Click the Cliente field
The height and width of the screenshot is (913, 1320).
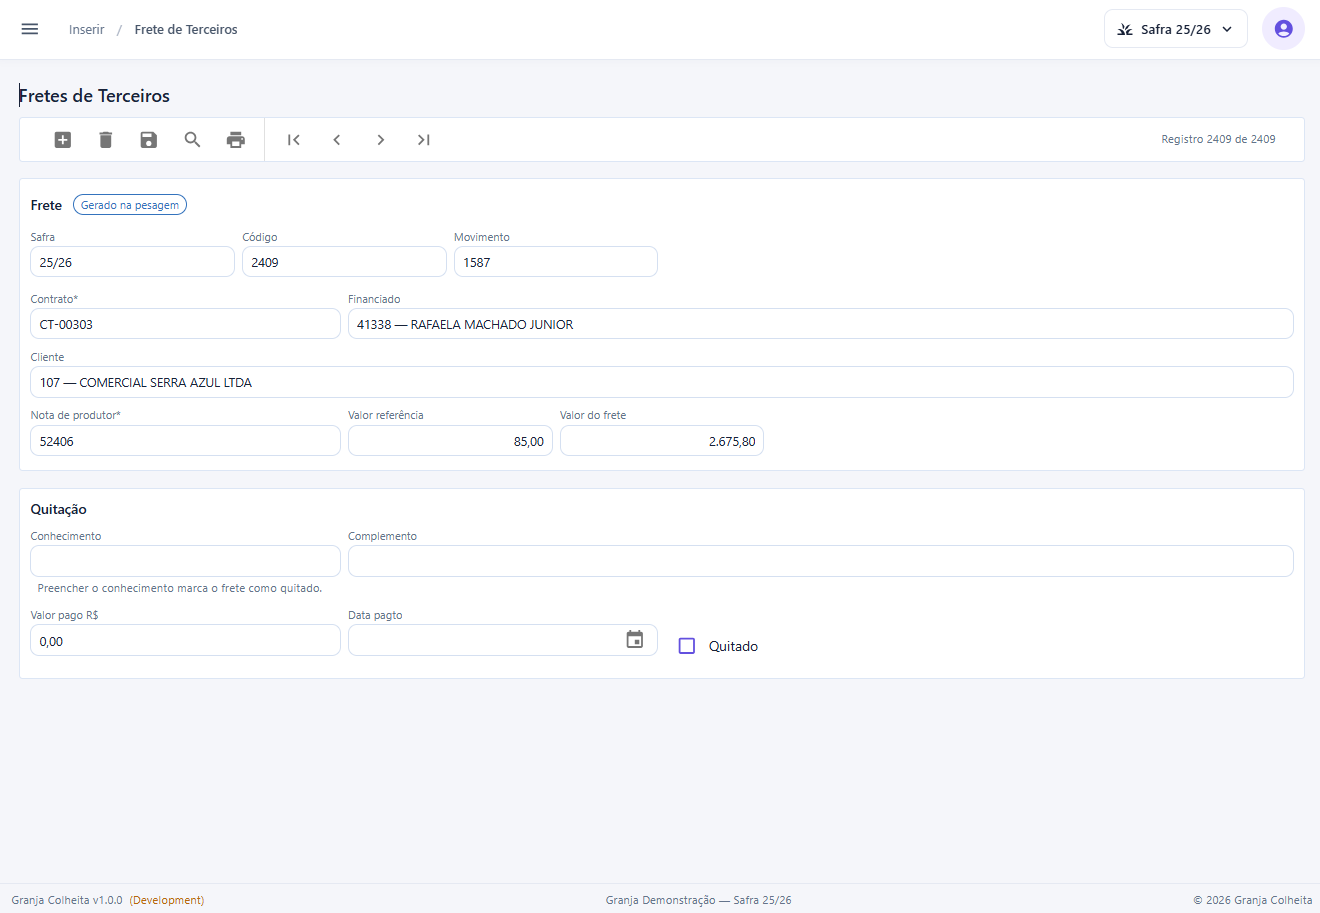tap(662, 382)
